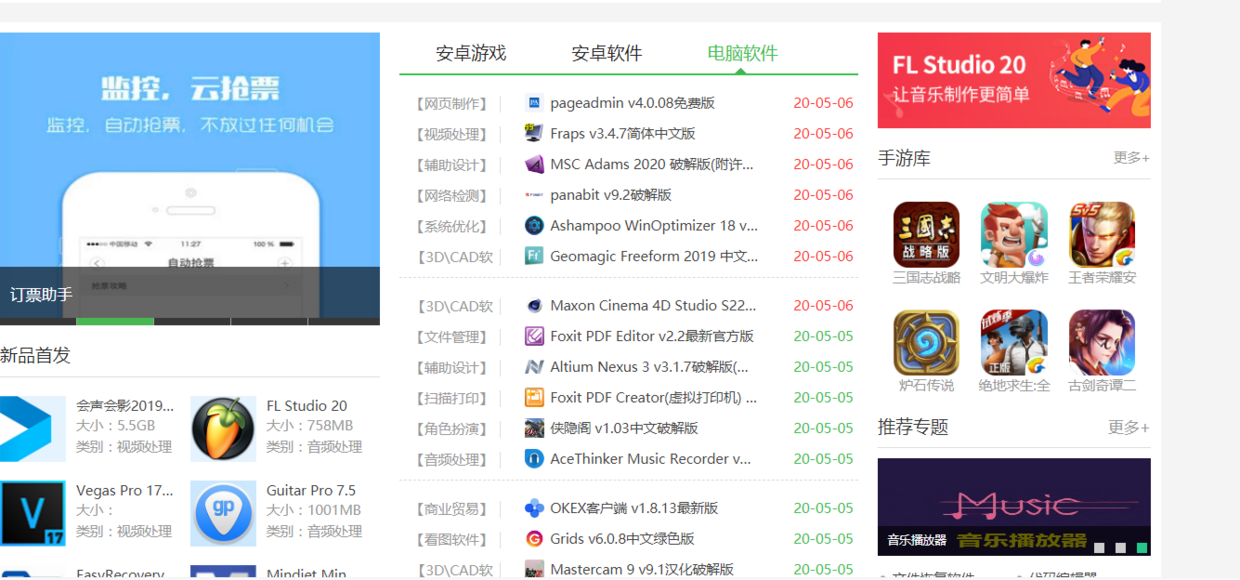Image resolution: width=1240 pixels, height=580 pixels.
Task: Switch to the 安卓游戏 tab
Action: pyautogui.click(x=471, y=54)
